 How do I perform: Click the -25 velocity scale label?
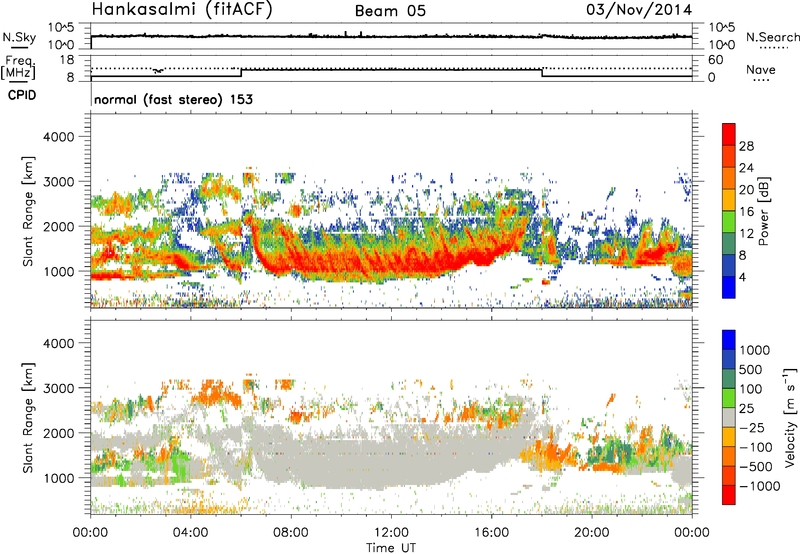click(752, 428)
